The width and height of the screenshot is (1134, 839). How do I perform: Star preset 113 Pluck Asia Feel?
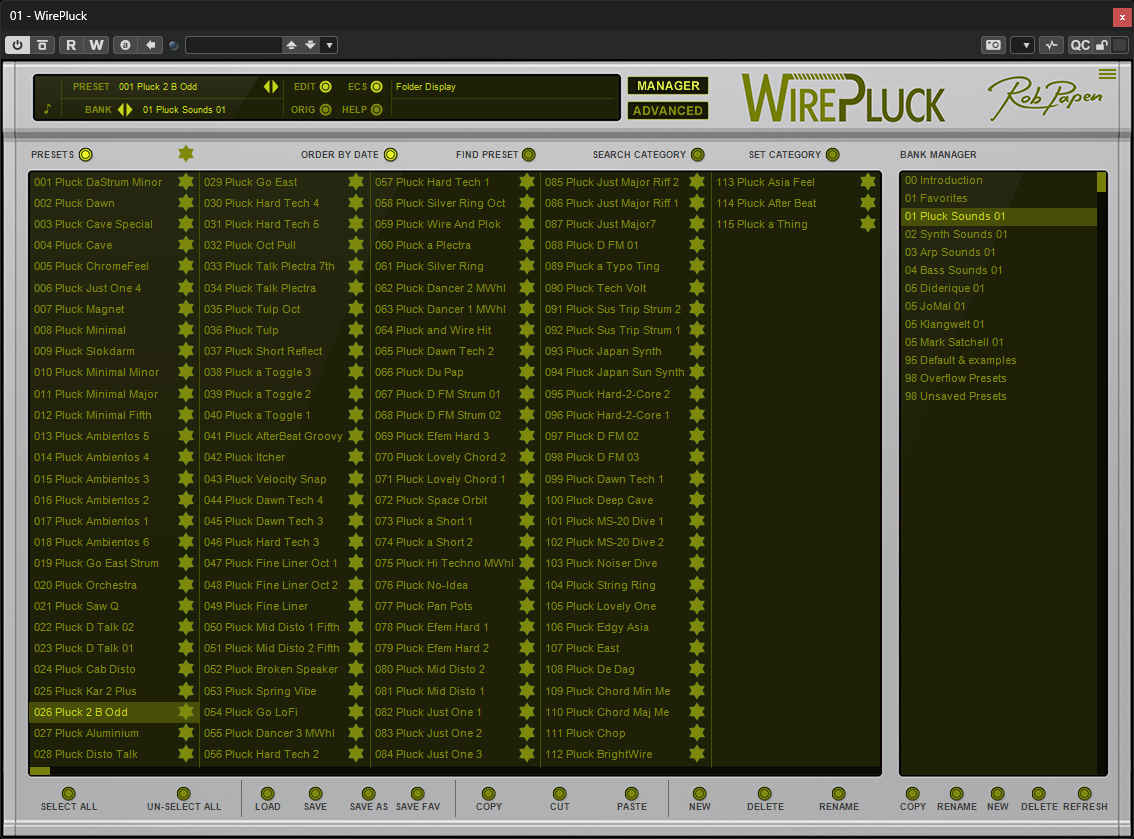pos(868,182)
